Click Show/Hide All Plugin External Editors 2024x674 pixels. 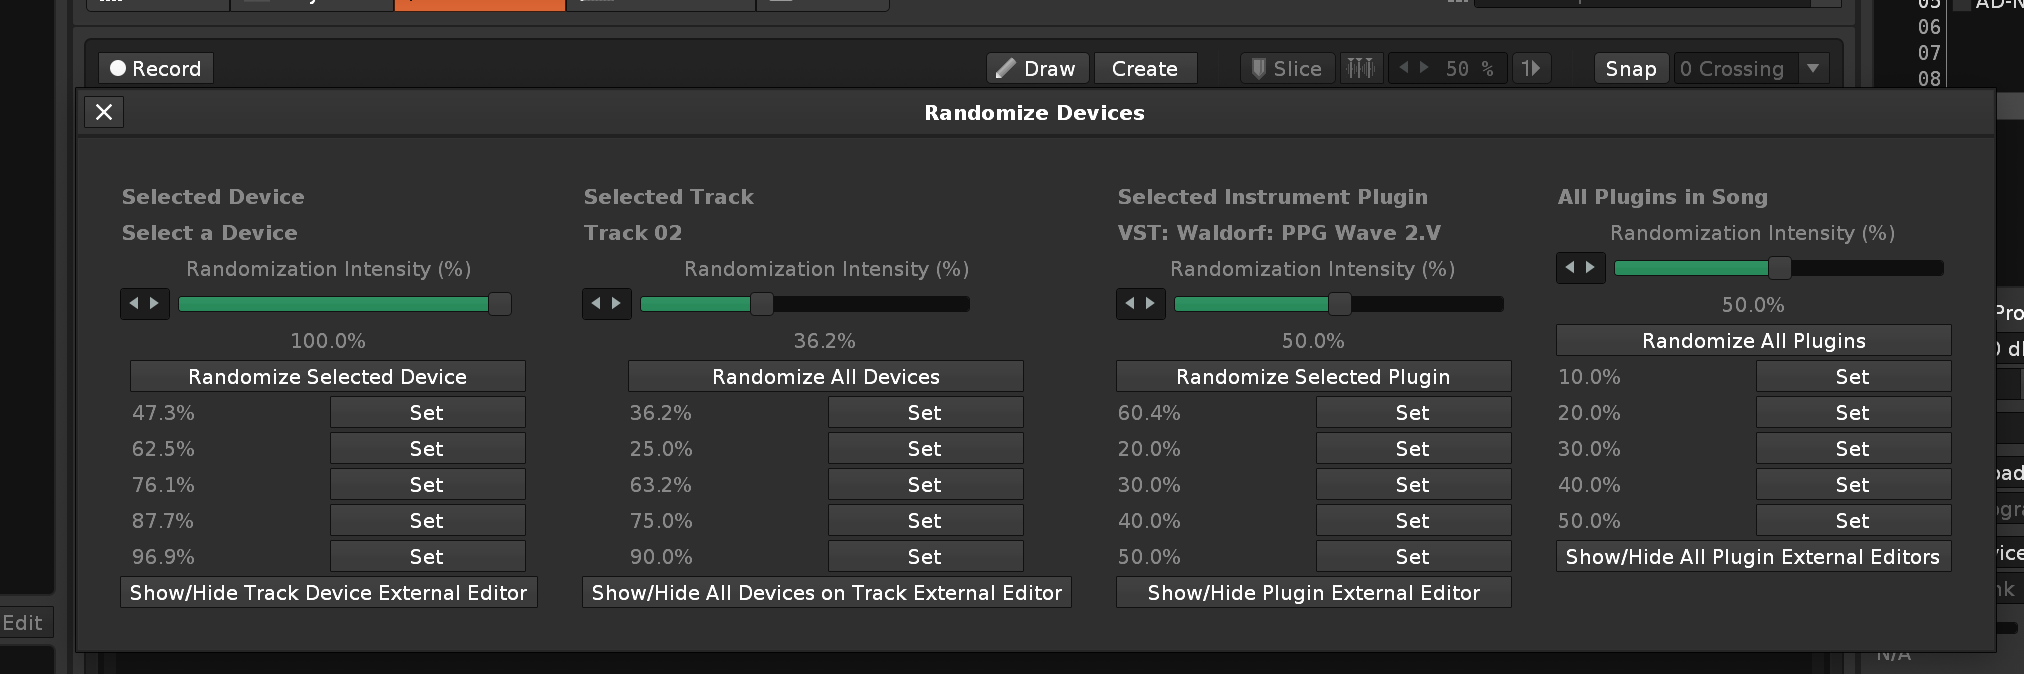pos(1752,557)
